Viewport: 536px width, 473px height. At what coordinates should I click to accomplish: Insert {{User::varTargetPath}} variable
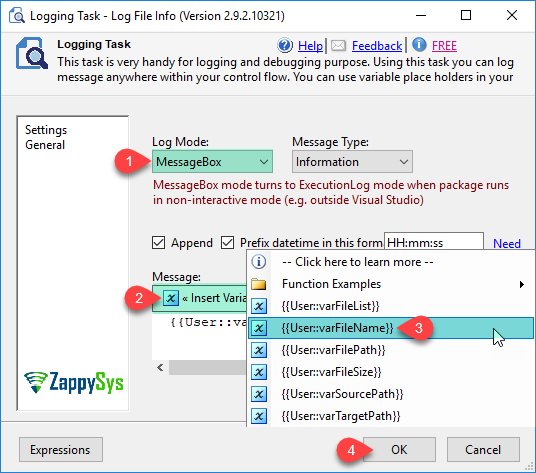pos(390,416)
